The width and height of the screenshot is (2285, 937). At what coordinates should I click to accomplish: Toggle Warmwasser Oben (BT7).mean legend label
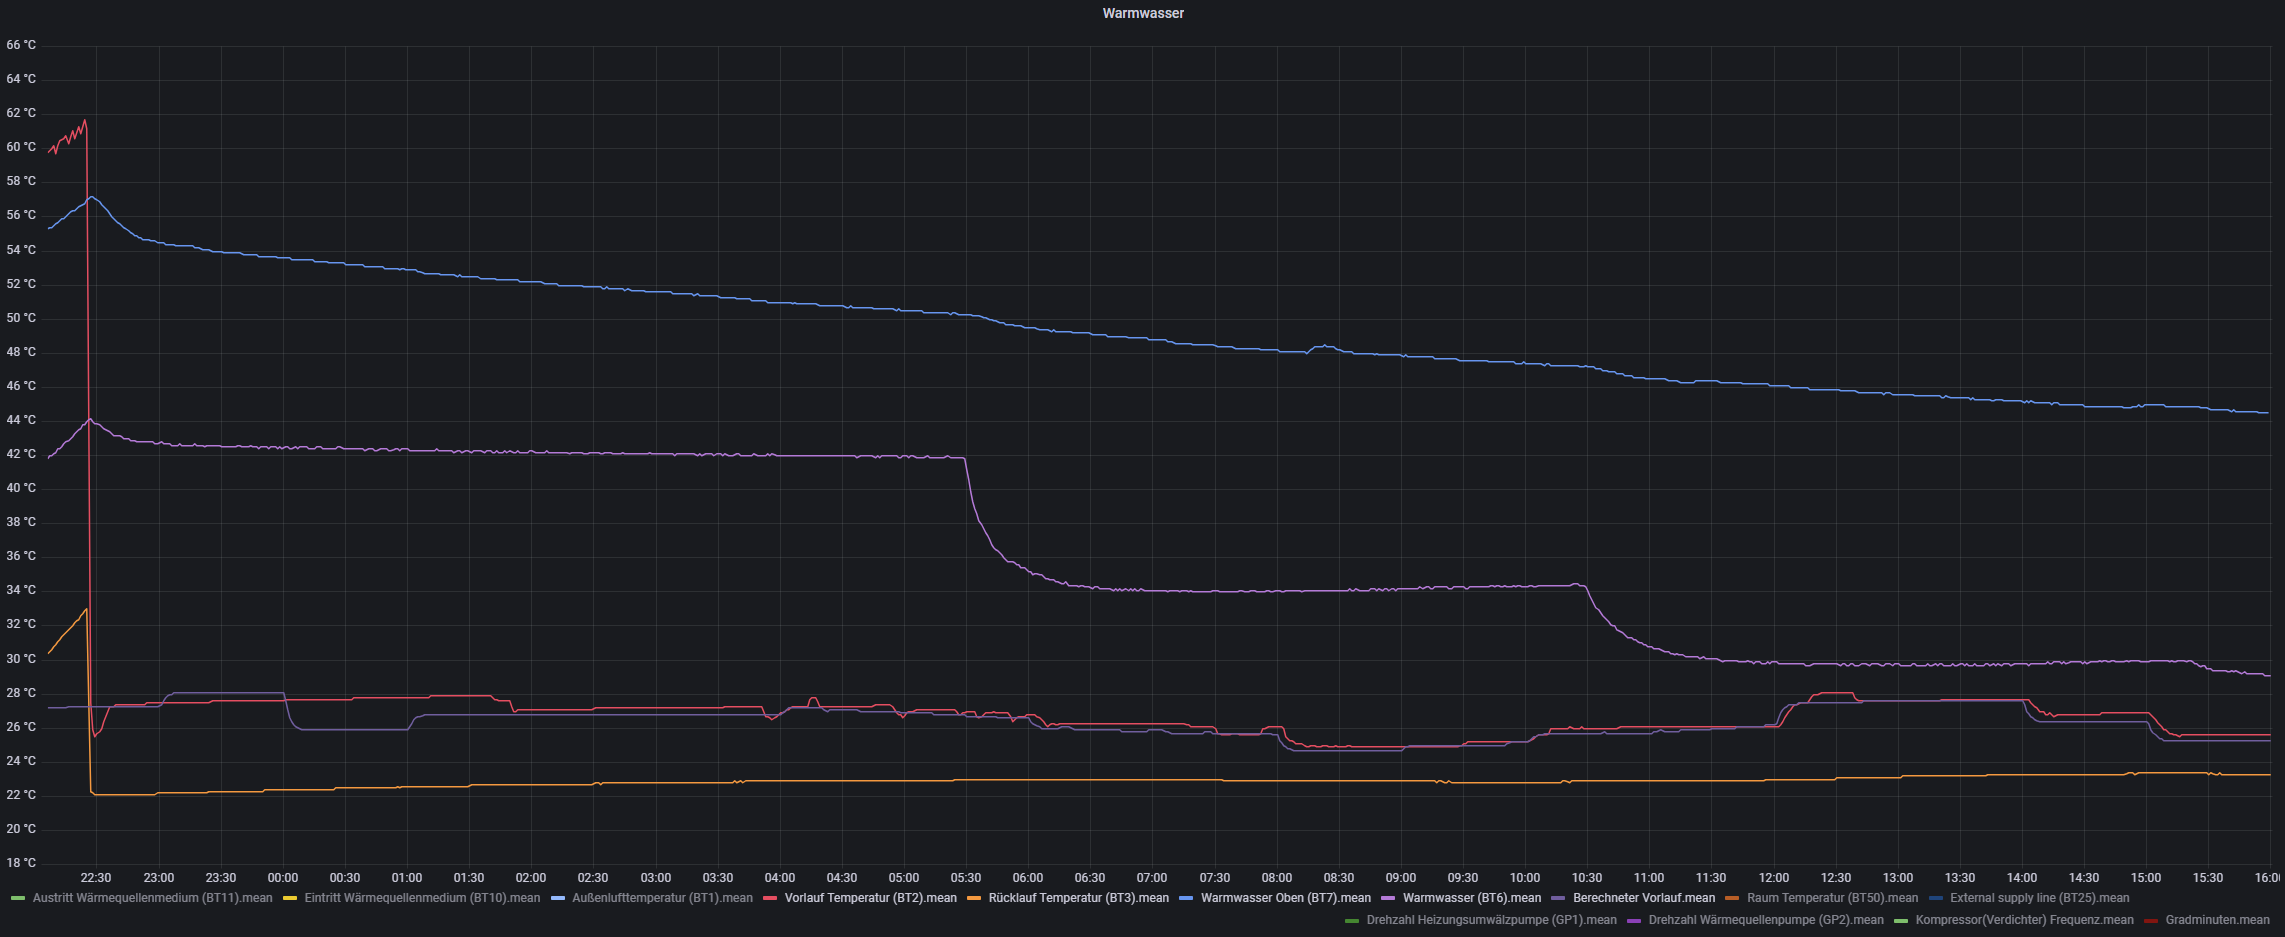pos(1285,898)
